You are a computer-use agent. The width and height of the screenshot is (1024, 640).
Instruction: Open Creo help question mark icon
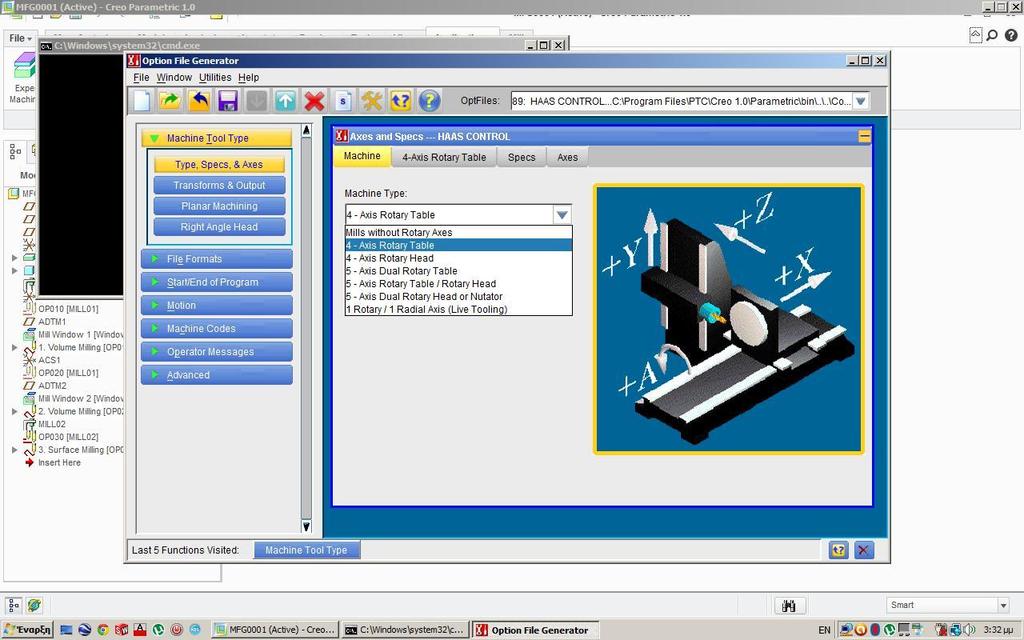1011,35
